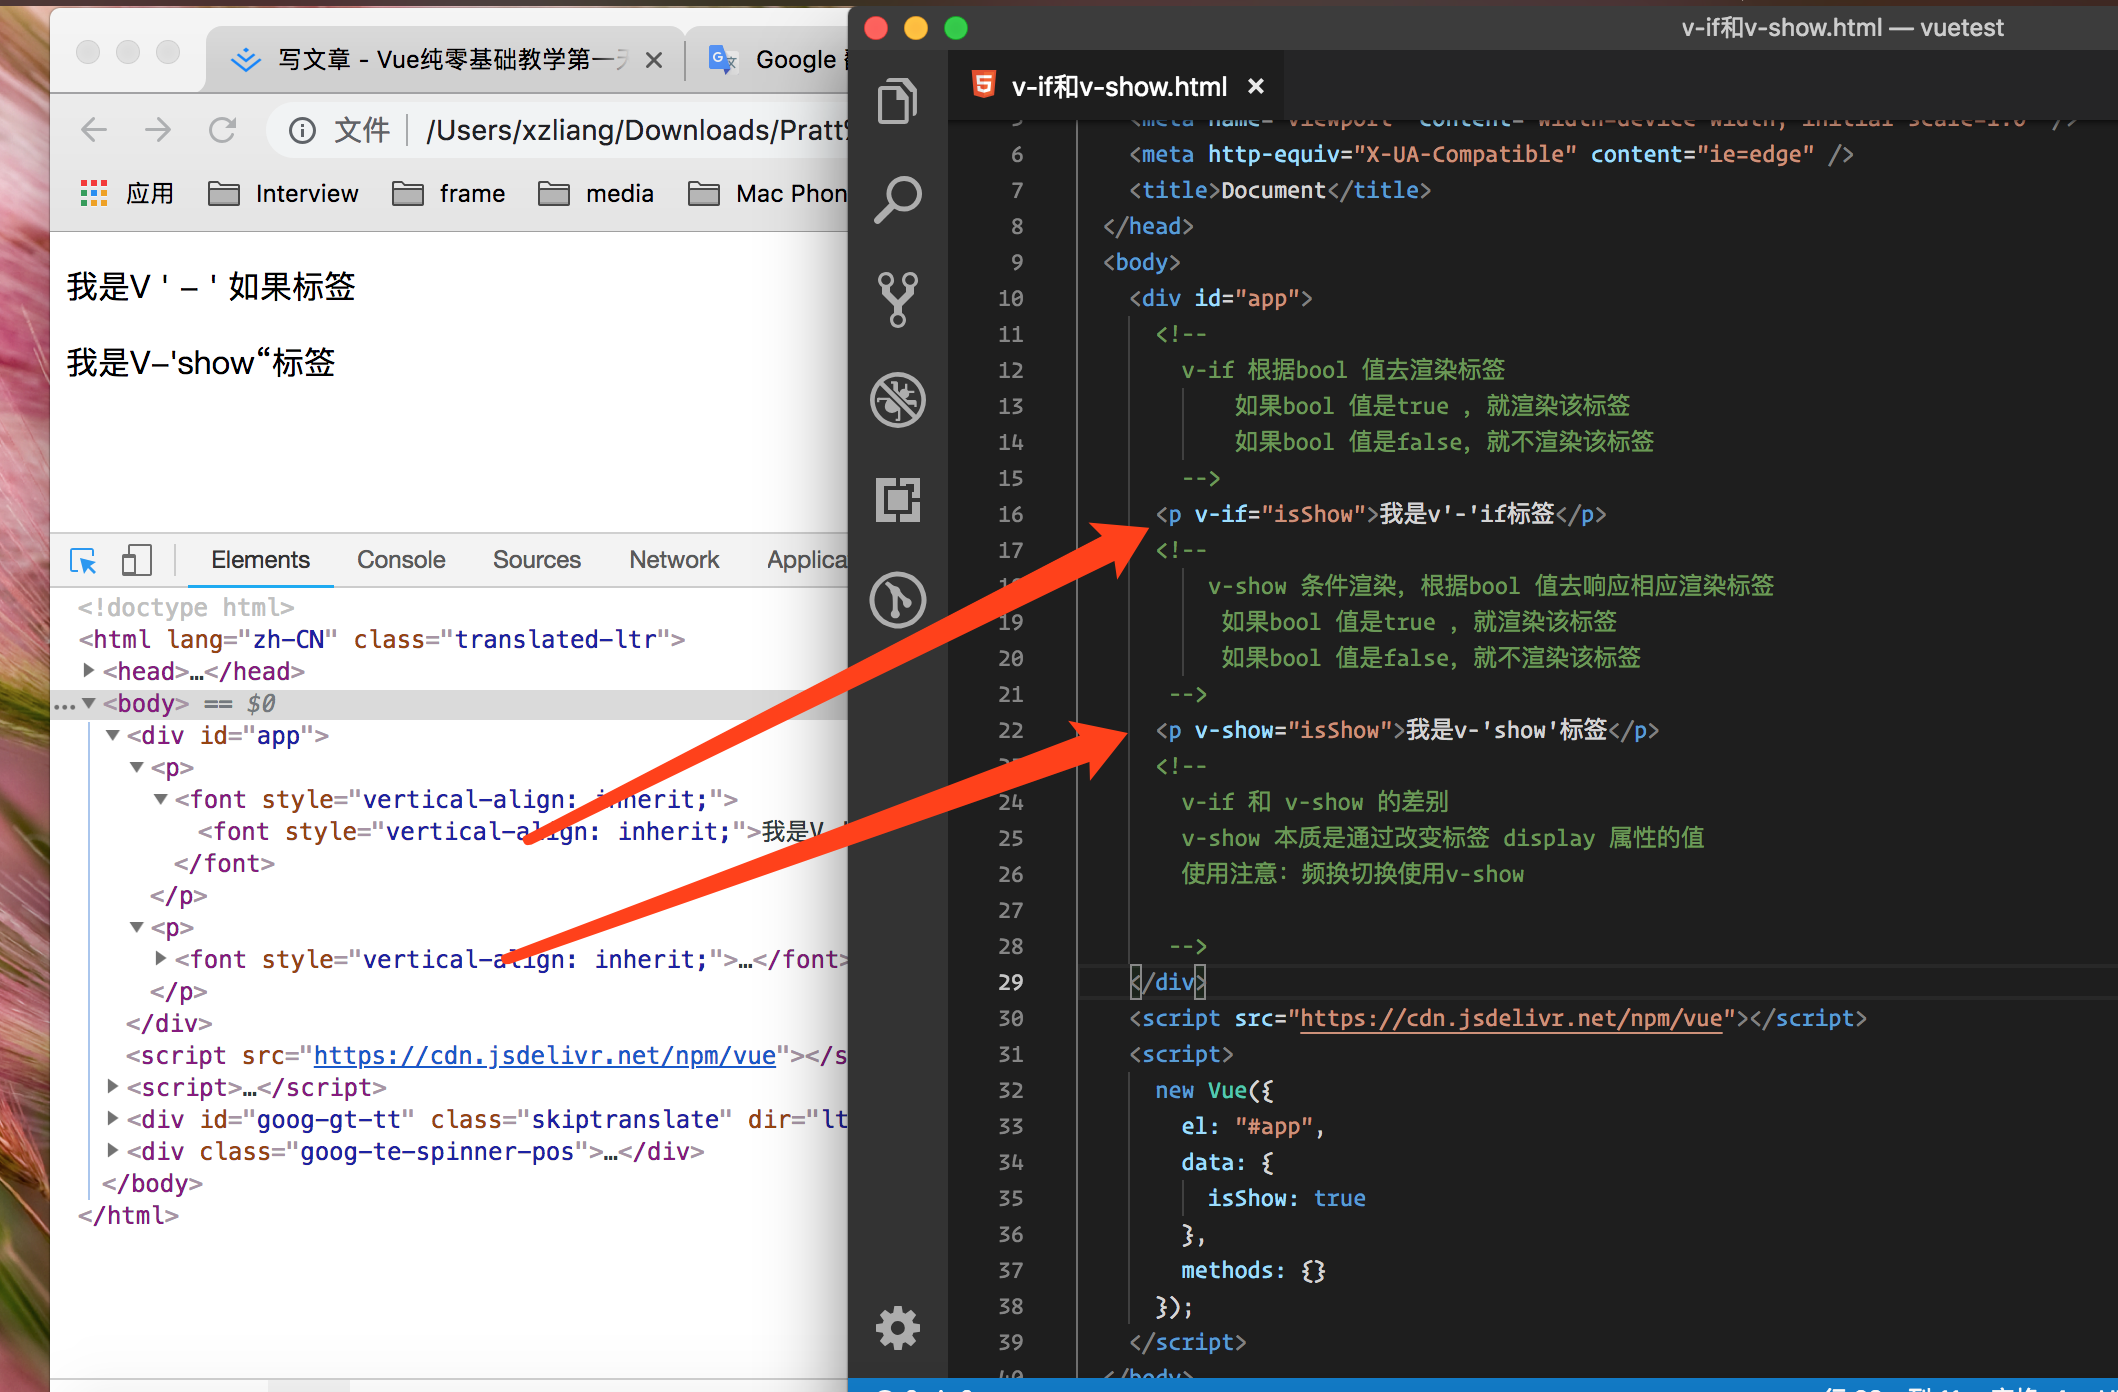Screen dimensions: 2118x1392
Task: Click the Chrome address bar file path
Action: (634, 130)
